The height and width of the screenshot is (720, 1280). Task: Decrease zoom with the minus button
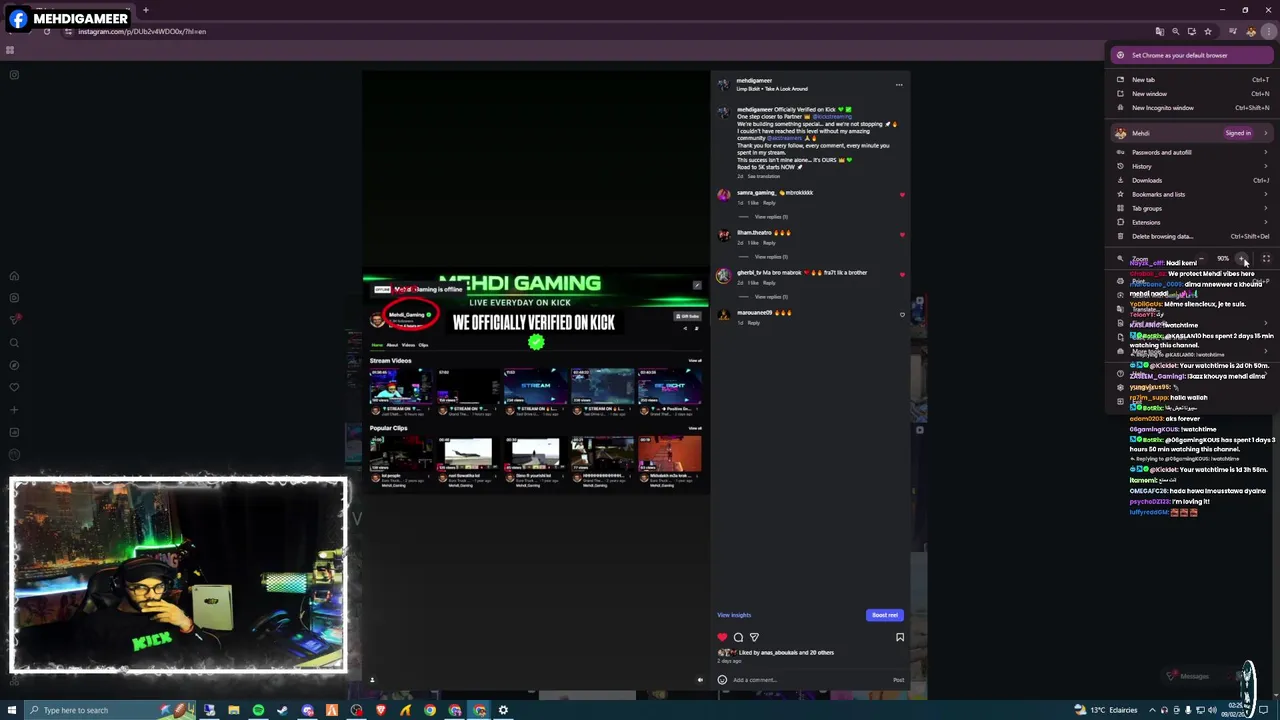(x=1202, y=259)
